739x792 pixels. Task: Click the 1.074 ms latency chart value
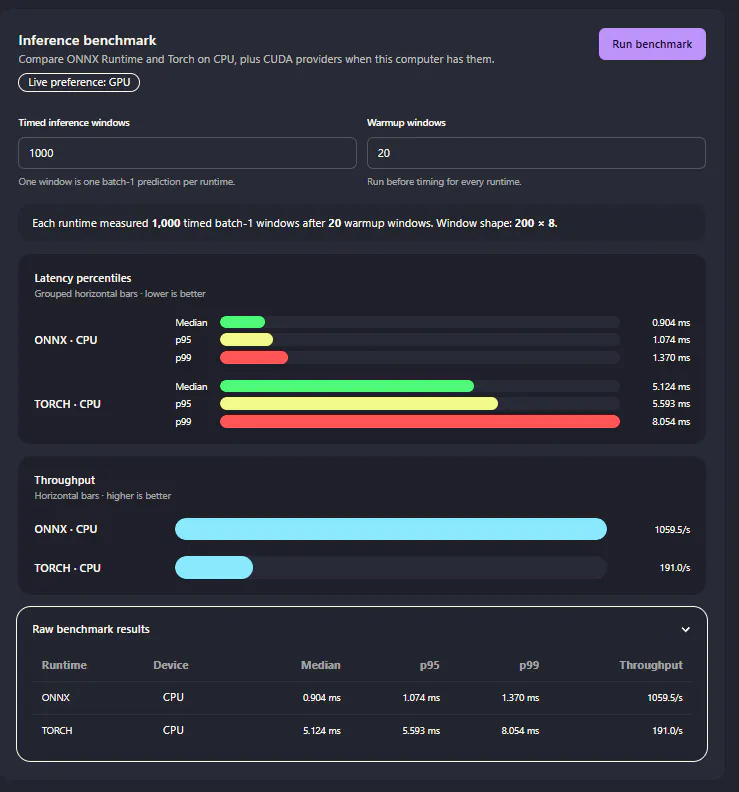[x=671, y=339]
